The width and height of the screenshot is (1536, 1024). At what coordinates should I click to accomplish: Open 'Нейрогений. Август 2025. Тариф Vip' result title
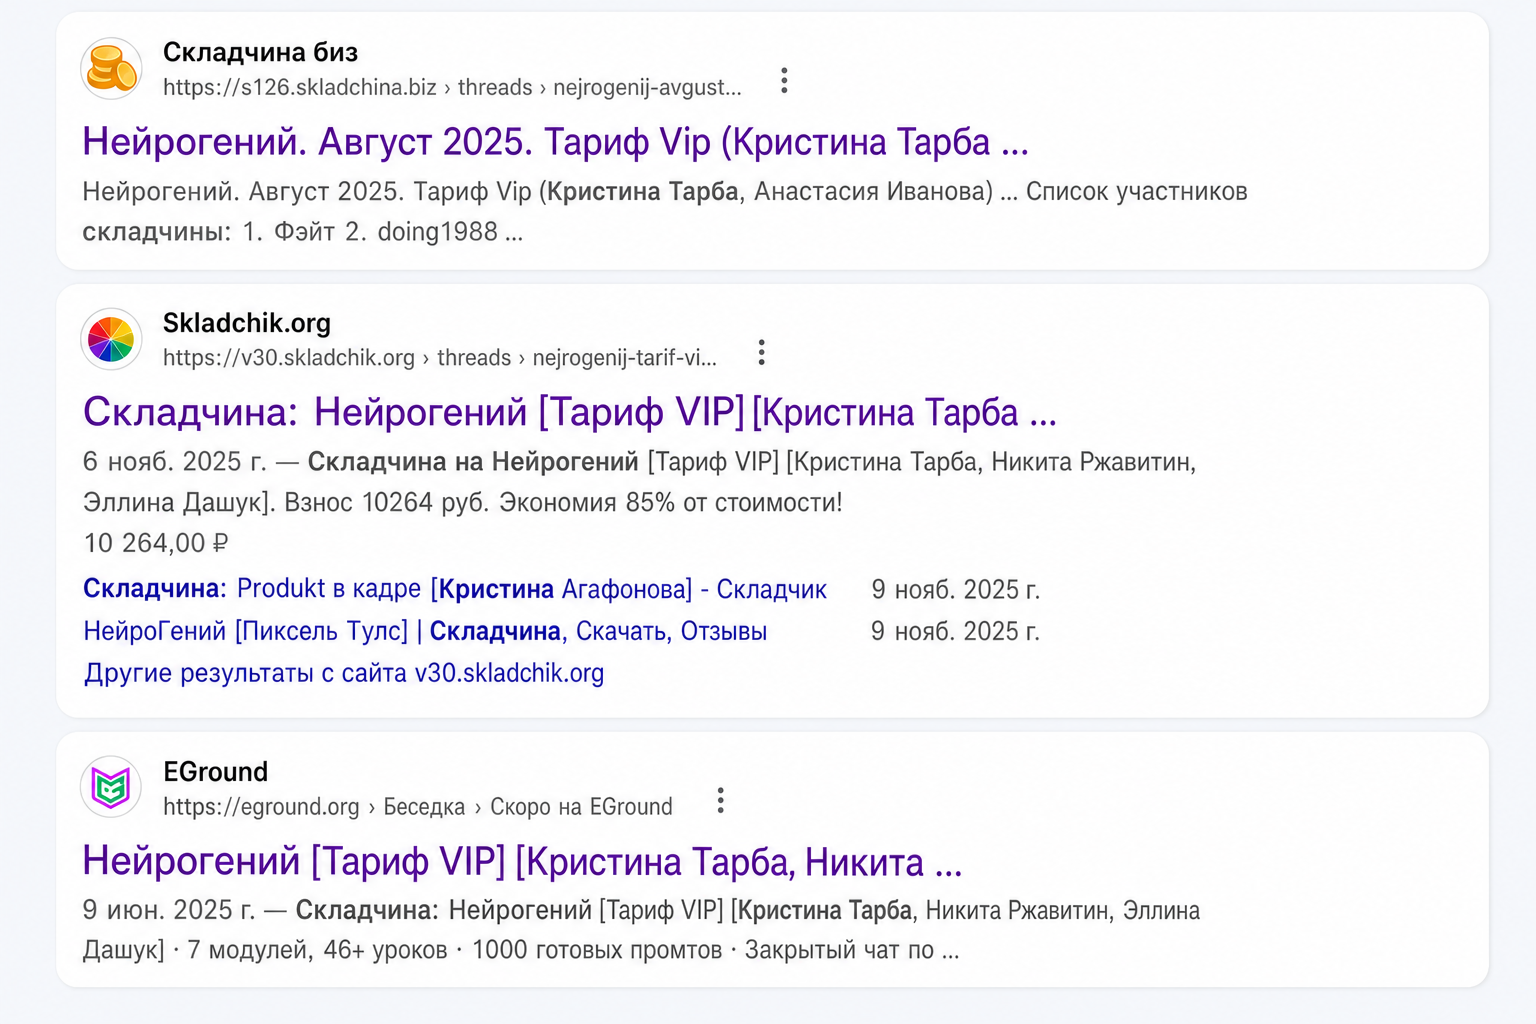(555, 142)
